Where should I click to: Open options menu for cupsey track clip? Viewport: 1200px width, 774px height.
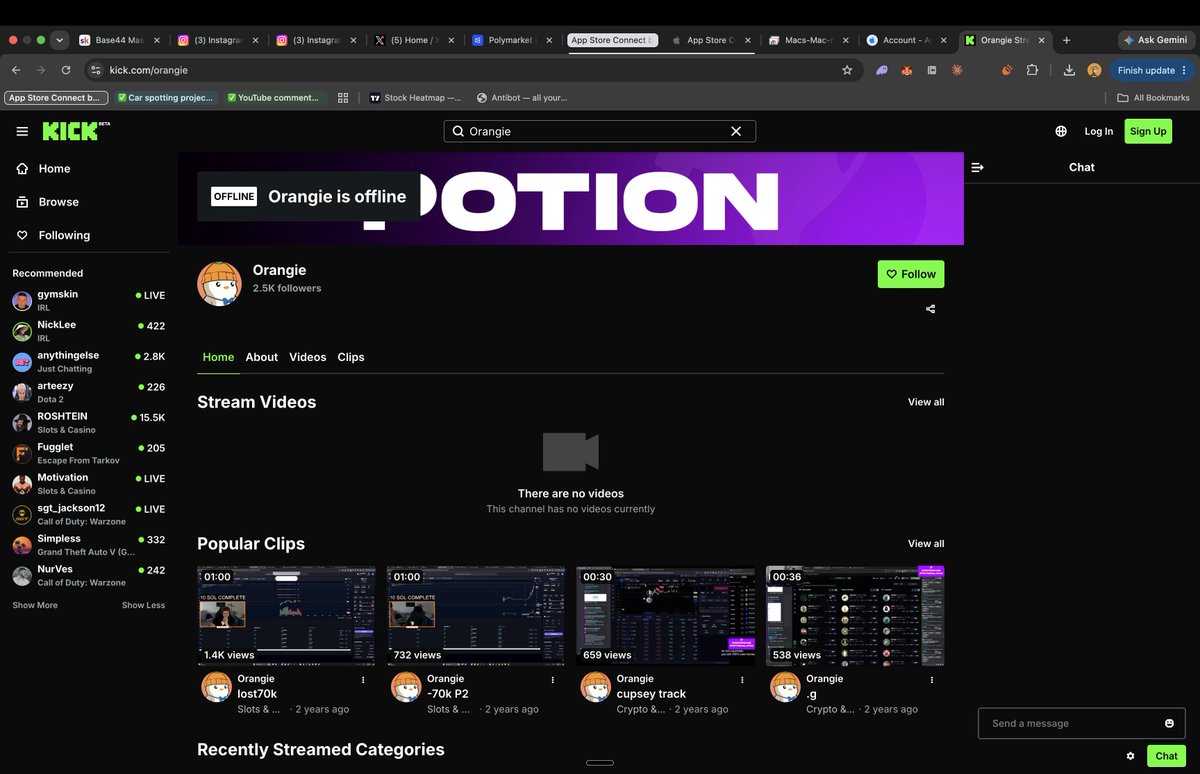[742, 679]
